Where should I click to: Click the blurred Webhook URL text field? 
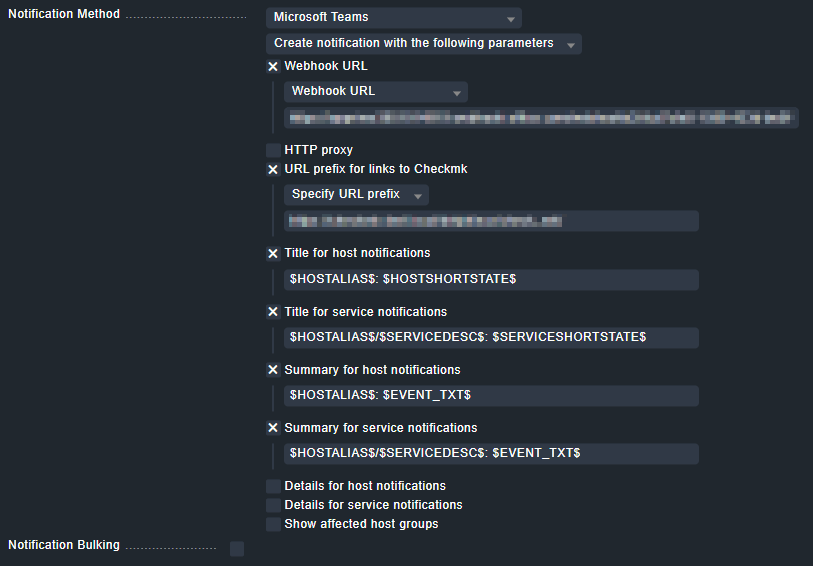[540, 118]
